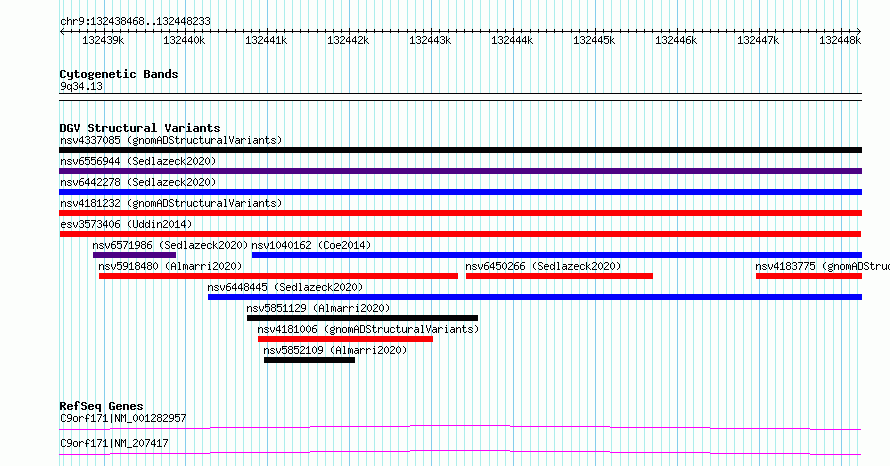Screen dimensions: 890x466
Task: Click the nsv1040162 (Coe2014) label
Action: tap(311, 245)
